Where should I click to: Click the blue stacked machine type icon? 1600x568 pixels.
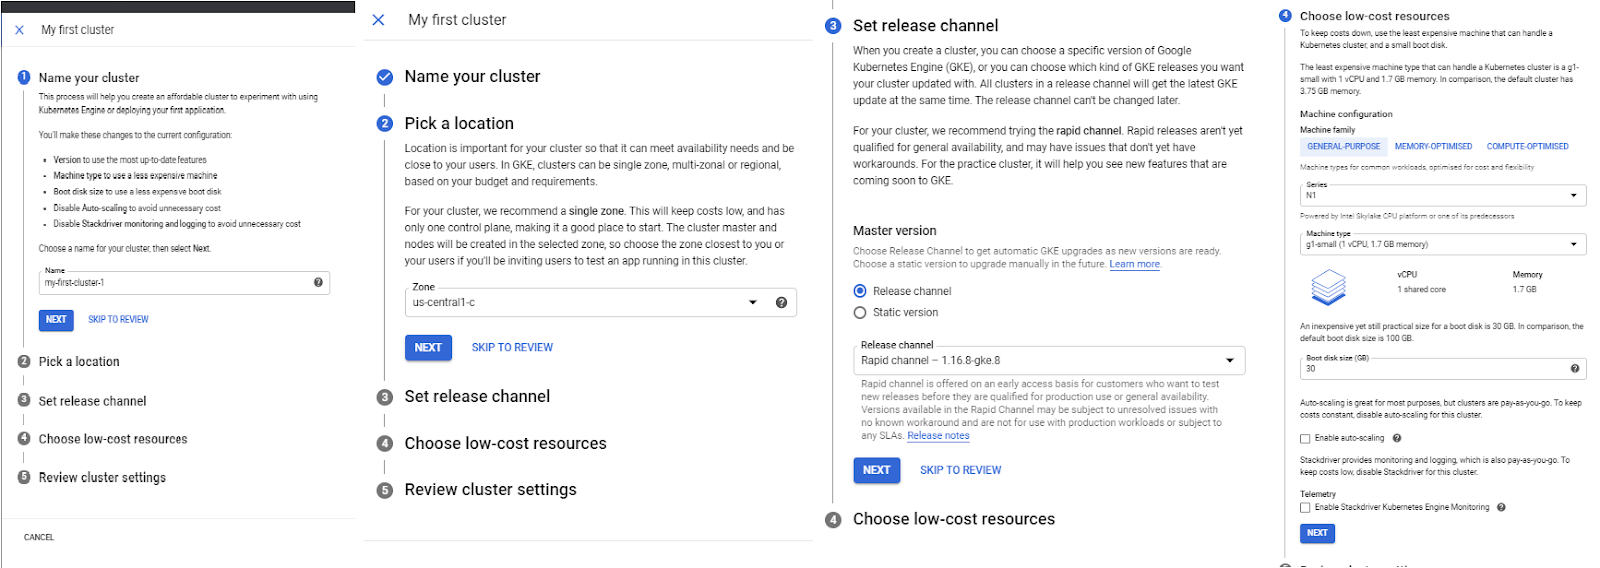[x=1328, y=287]
